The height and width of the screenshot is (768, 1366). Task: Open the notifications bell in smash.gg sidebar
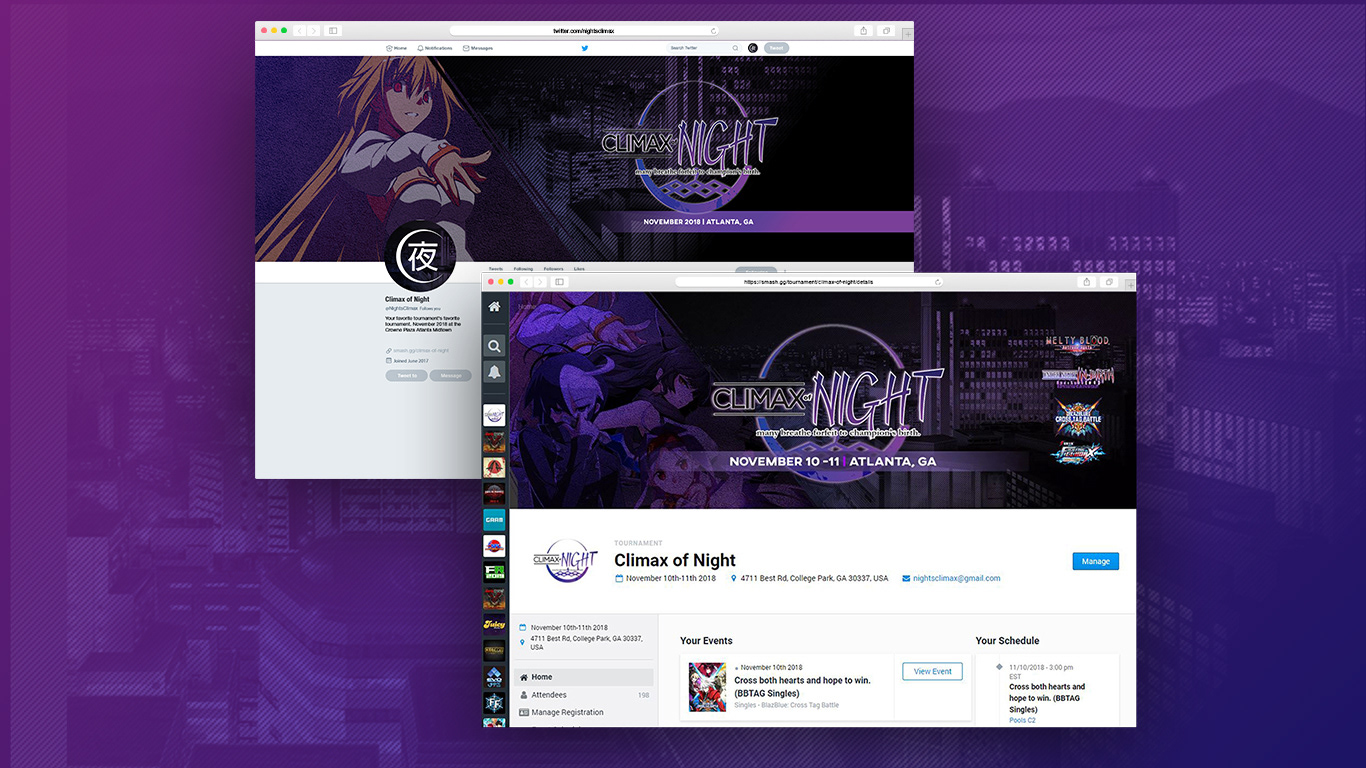[x=494, y=372]
